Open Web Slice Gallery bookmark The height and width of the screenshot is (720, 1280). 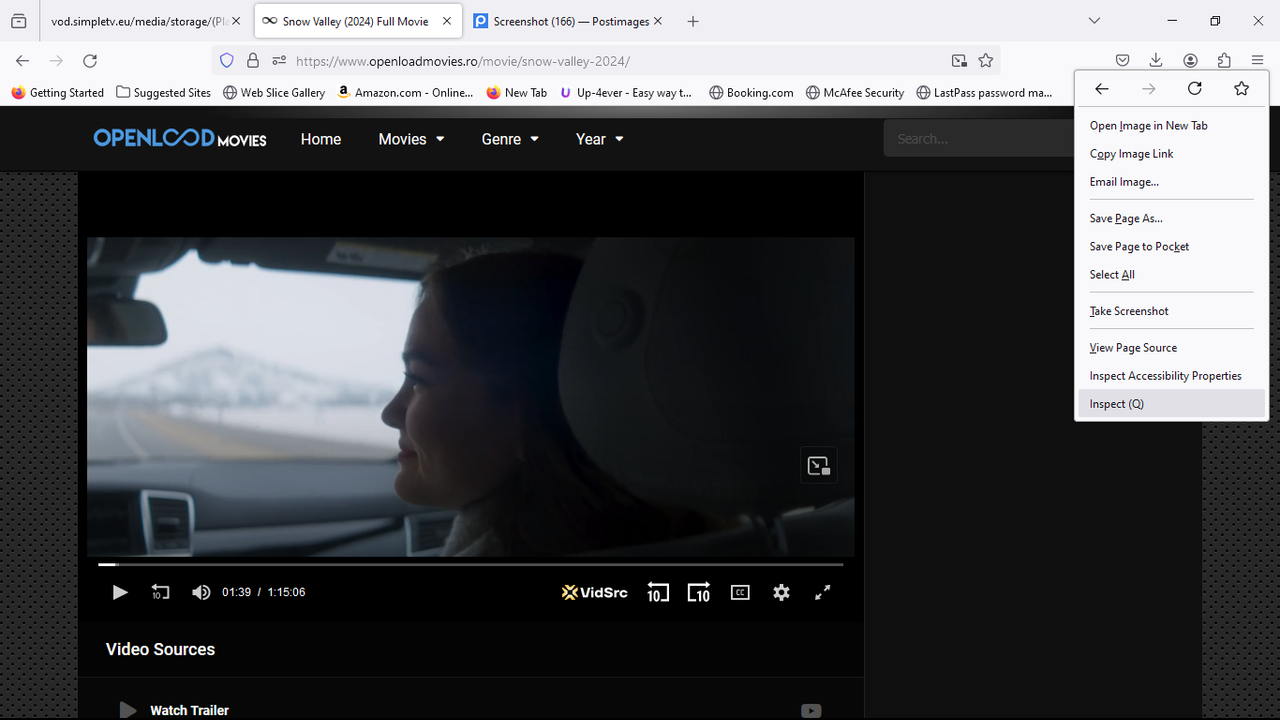(274, 93)
